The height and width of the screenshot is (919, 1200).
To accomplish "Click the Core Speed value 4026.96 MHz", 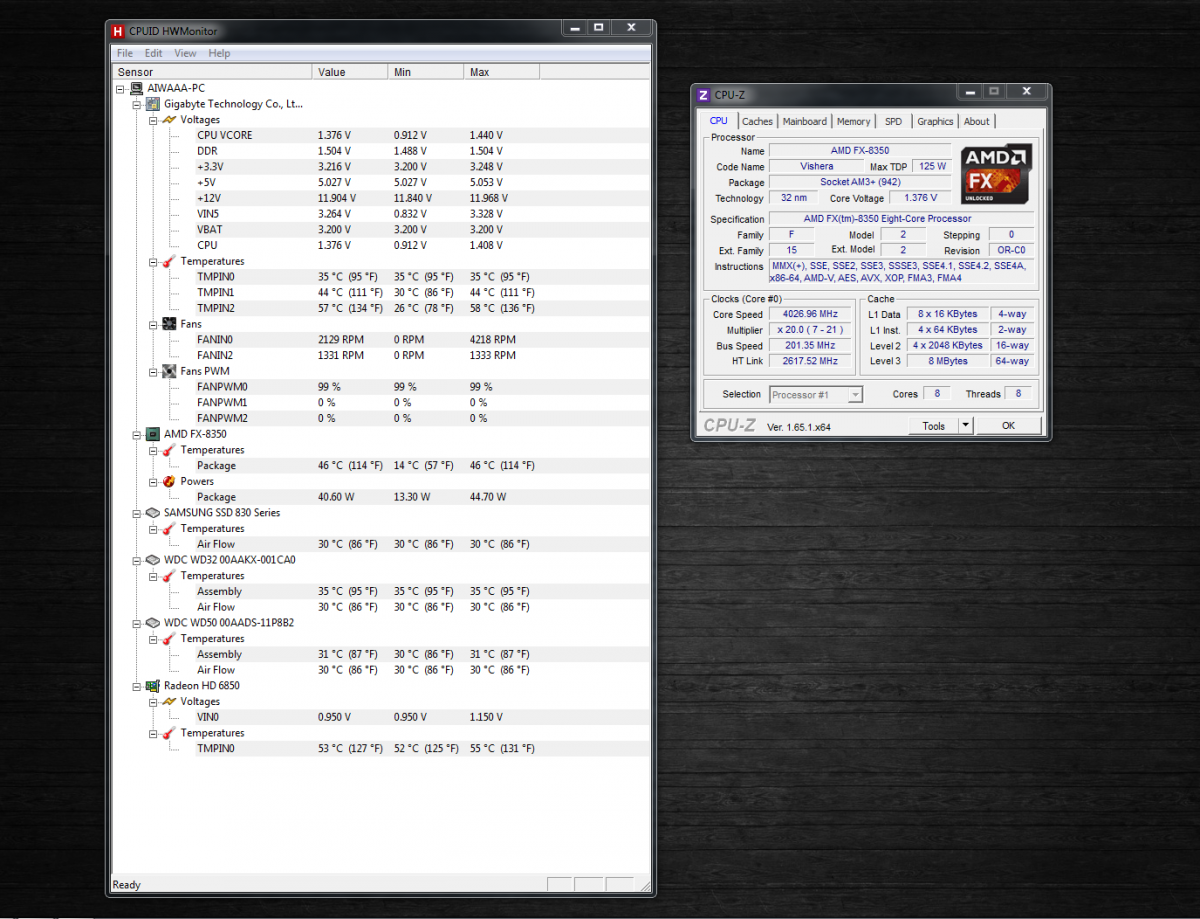I will click(810, 314).
